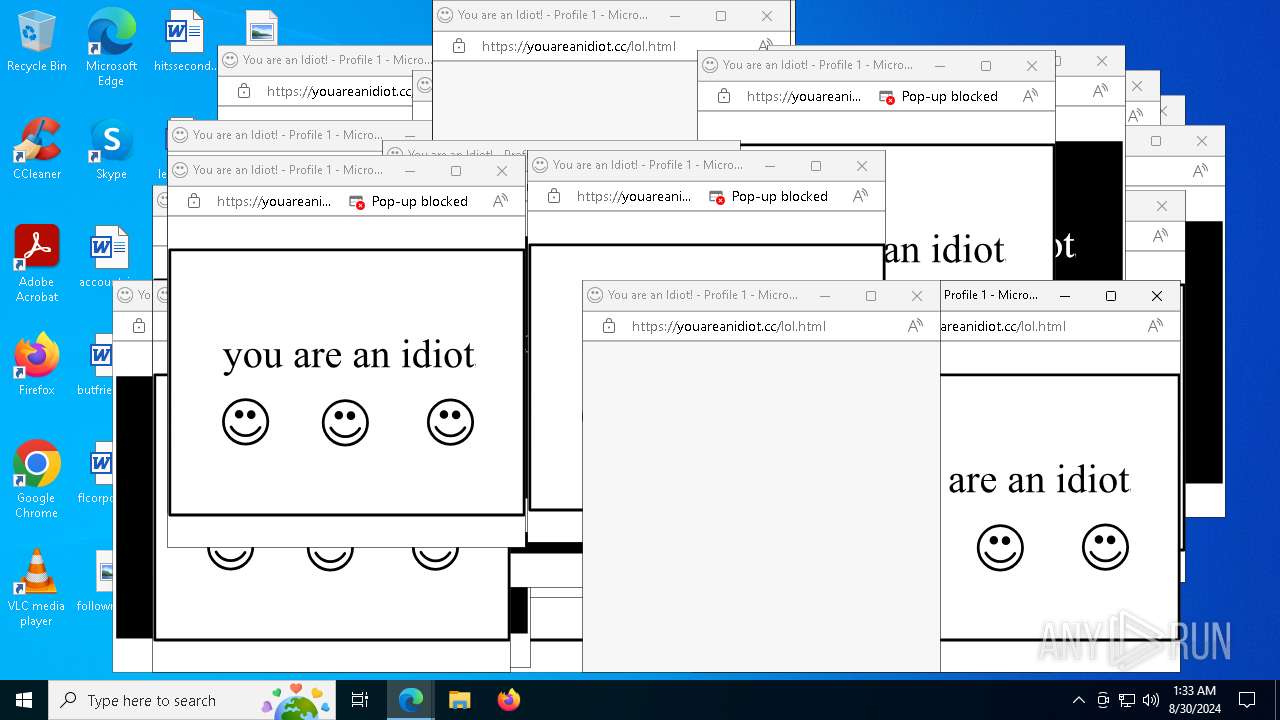Open the volume control tray icon
Image resolution: width=1280 pixels, height=720 pixels.
[1151, 700]
